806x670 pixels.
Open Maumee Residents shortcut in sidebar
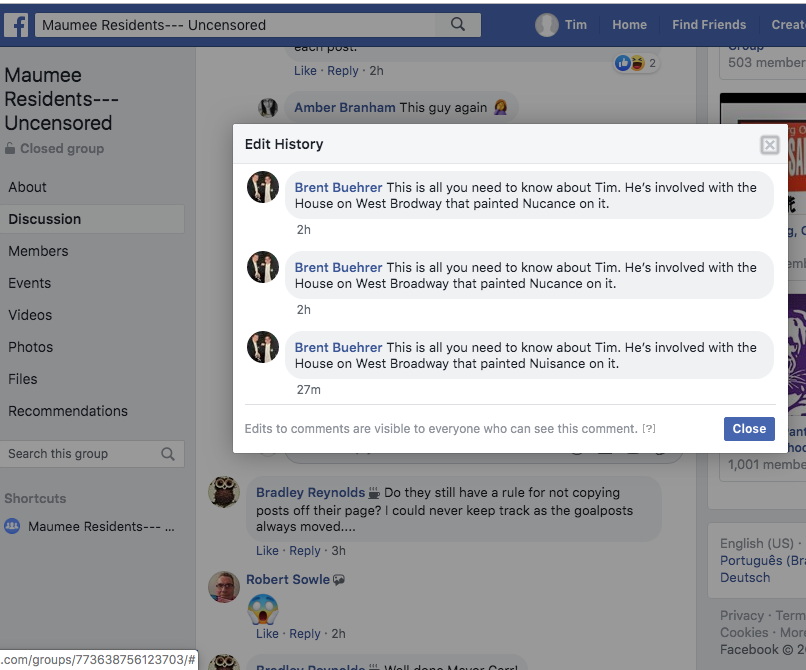pyautogui.click(x=100, y=526)
